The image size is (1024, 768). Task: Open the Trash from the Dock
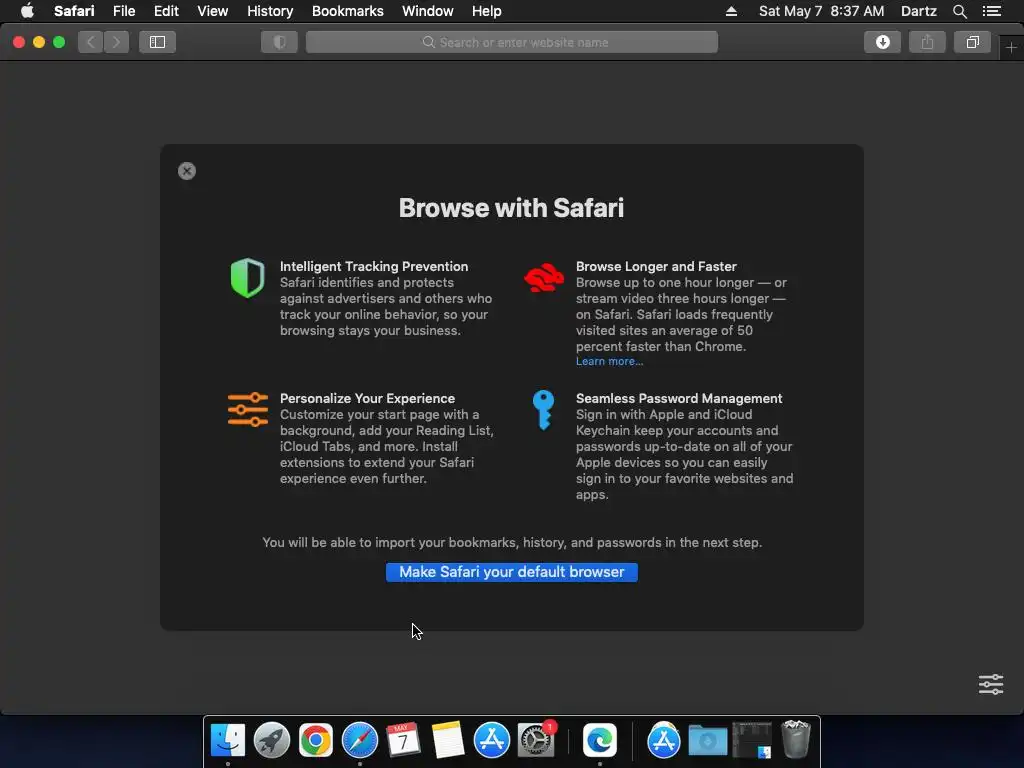(796, 739)
